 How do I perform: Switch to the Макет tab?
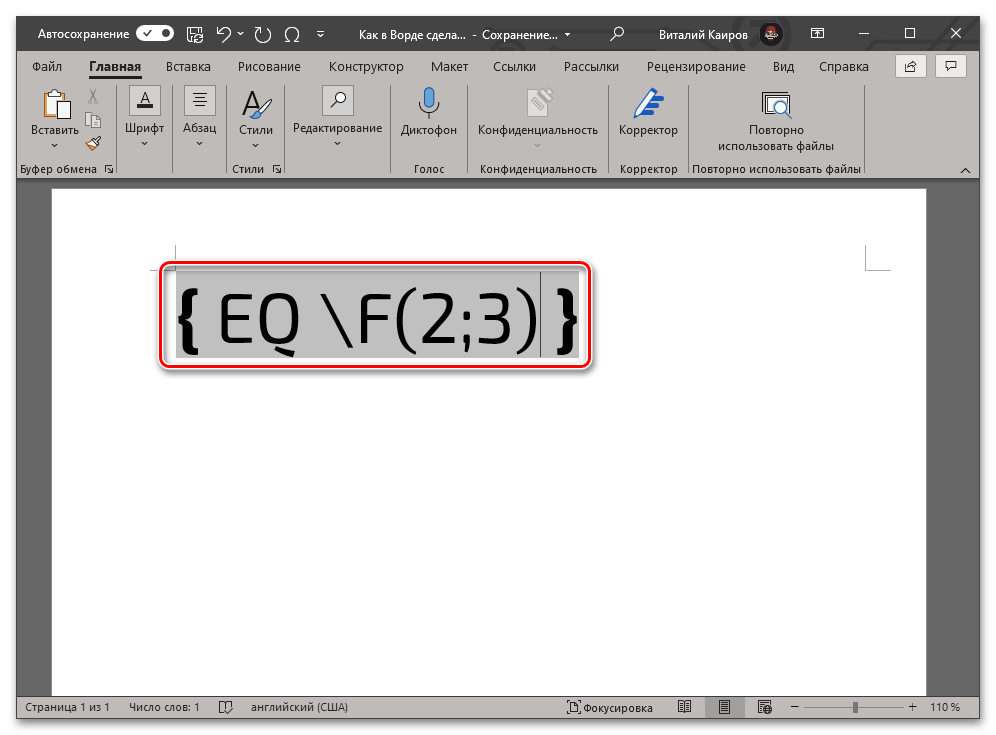tap(449, 66)
